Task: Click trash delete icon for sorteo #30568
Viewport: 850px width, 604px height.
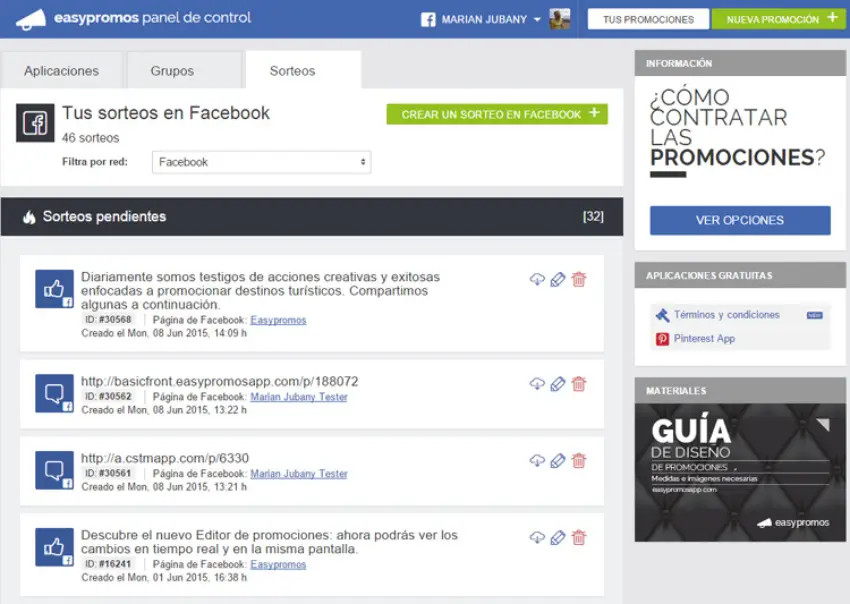Action: tap(579, 279)
